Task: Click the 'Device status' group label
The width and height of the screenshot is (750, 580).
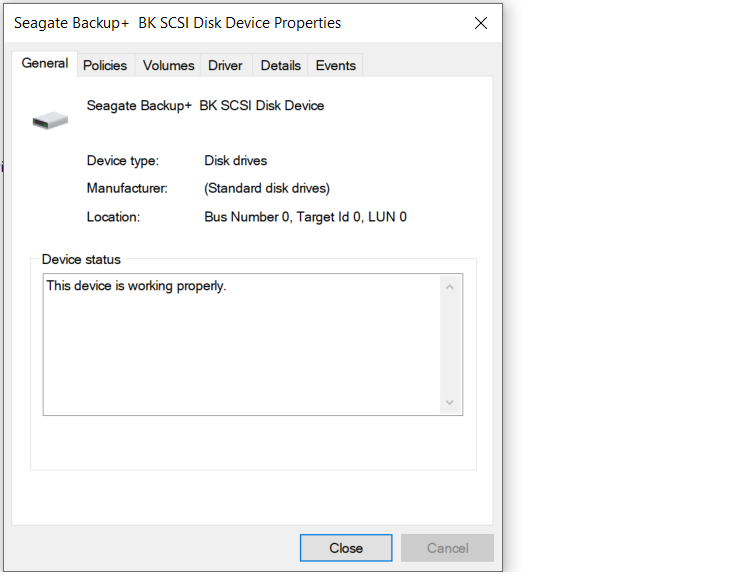Action: point(81,260)
